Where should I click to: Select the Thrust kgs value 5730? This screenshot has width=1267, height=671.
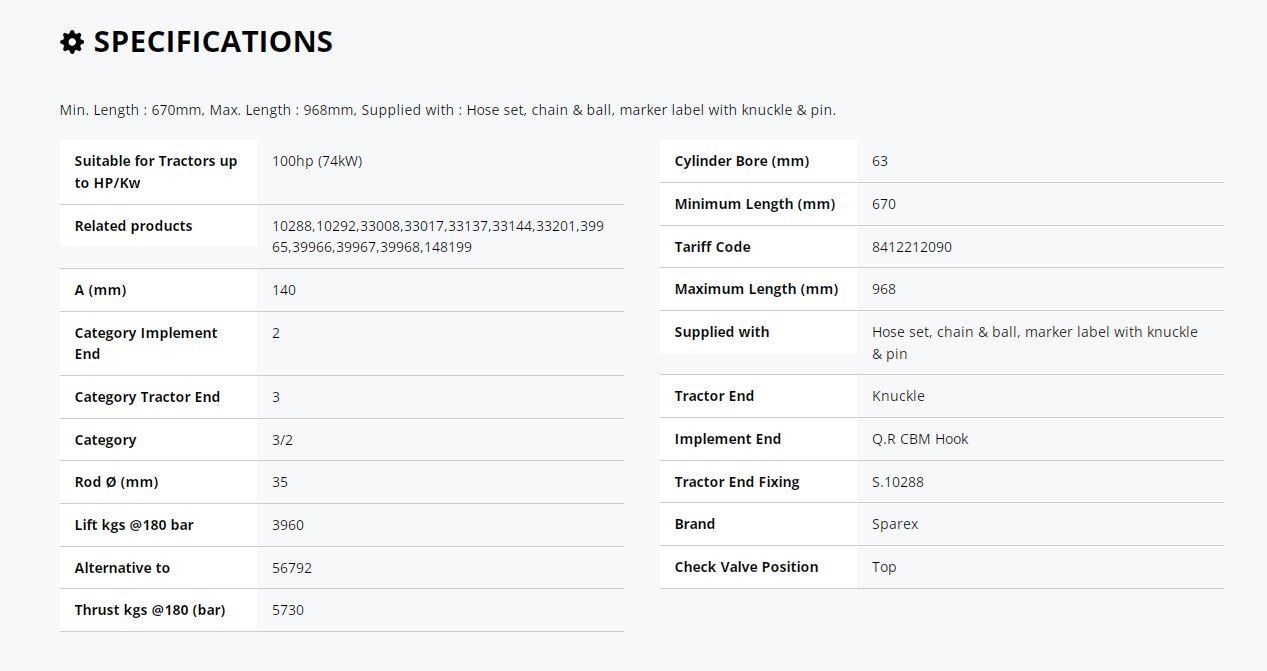[x=288, y=610]
